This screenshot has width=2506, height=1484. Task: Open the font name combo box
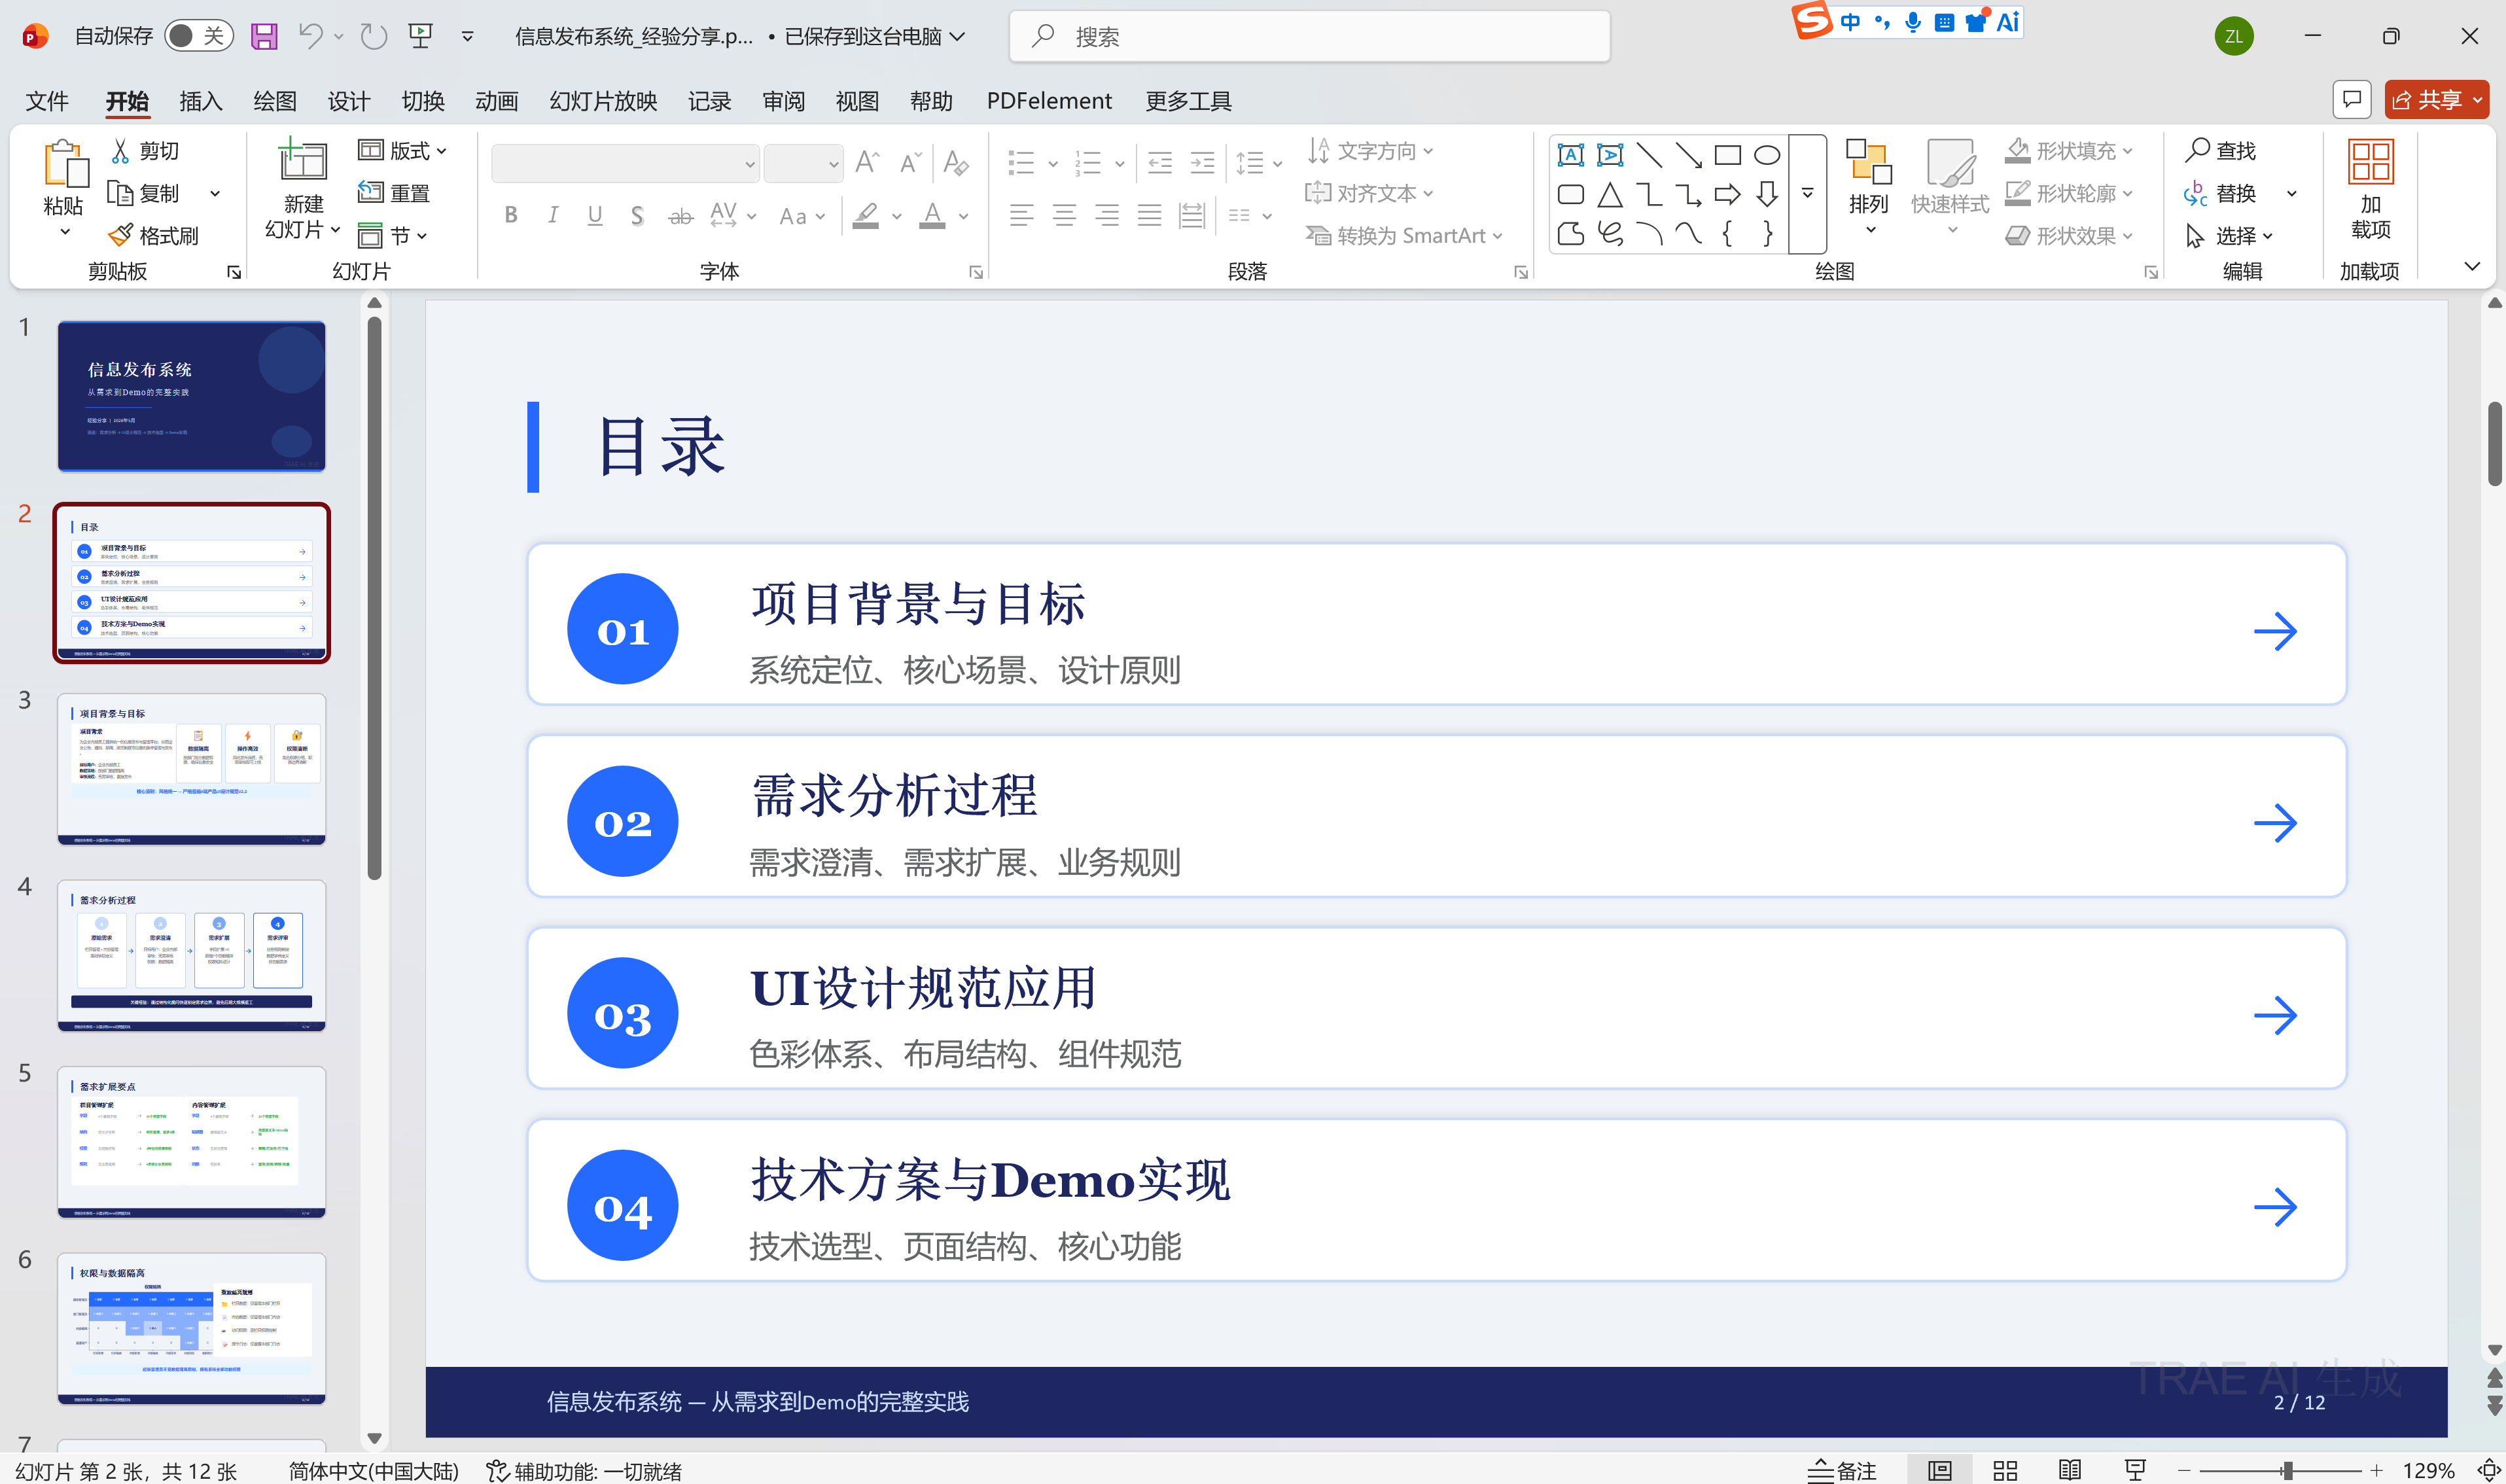[x=625, y=163]
